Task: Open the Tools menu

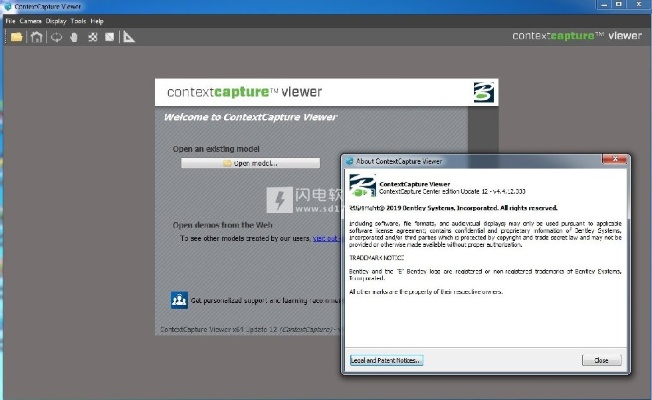Action: pos(78,20)
